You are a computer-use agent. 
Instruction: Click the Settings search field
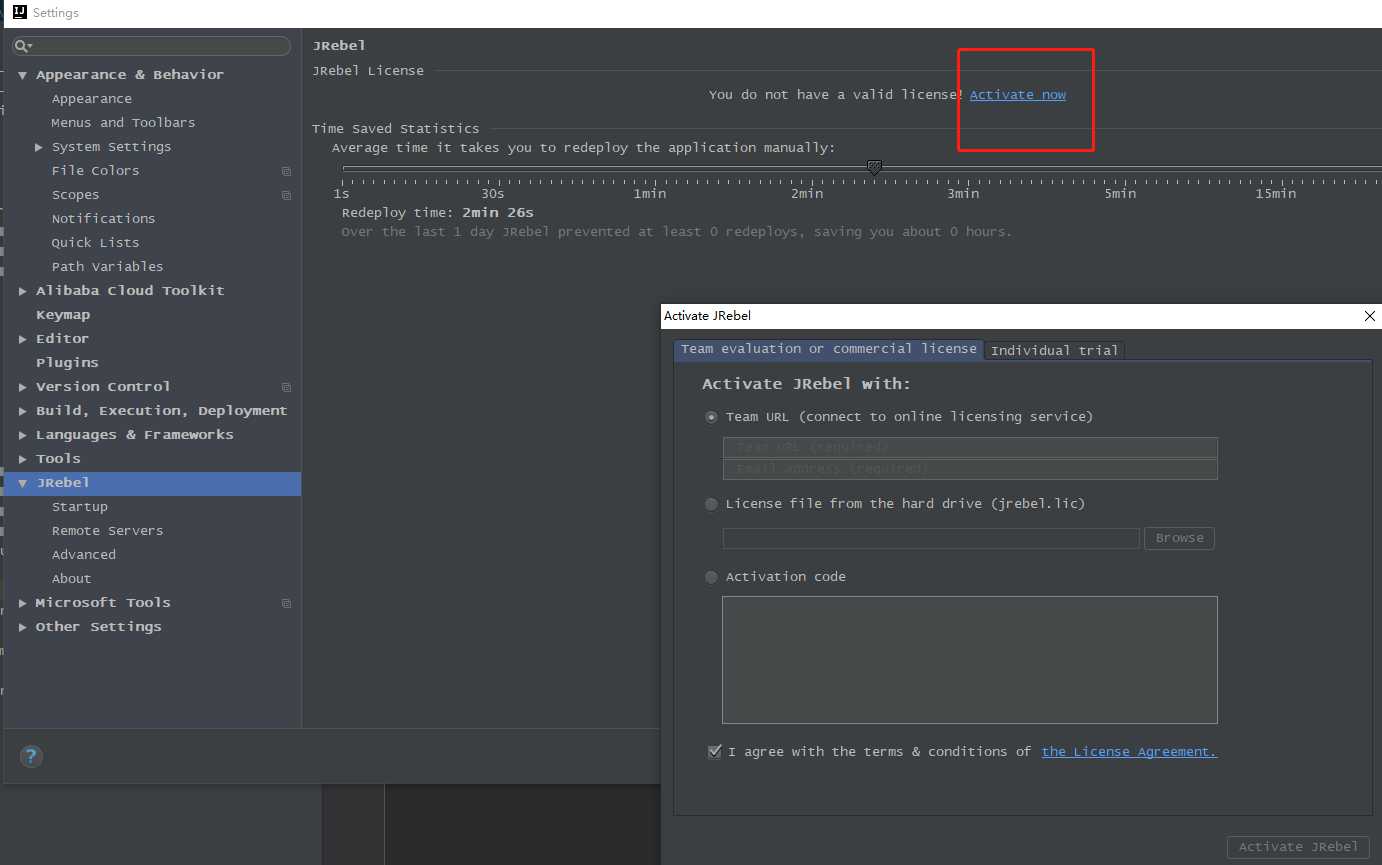152,46
